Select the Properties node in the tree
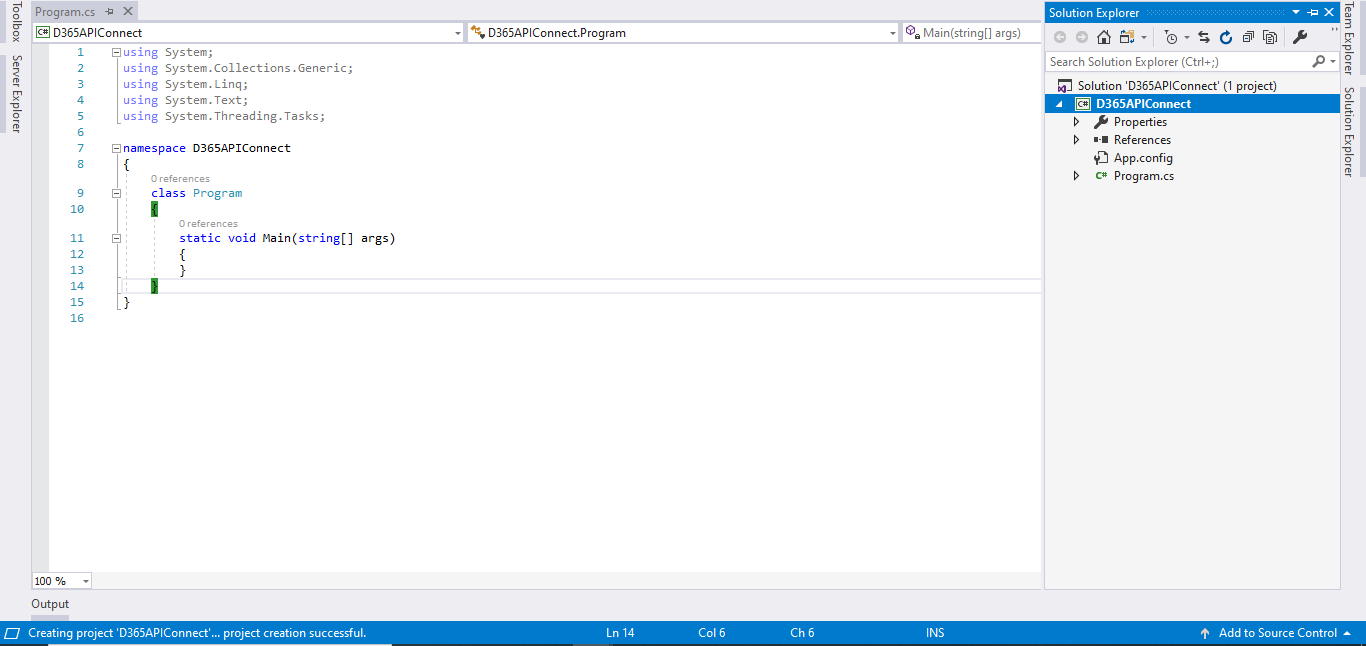 1140,122
